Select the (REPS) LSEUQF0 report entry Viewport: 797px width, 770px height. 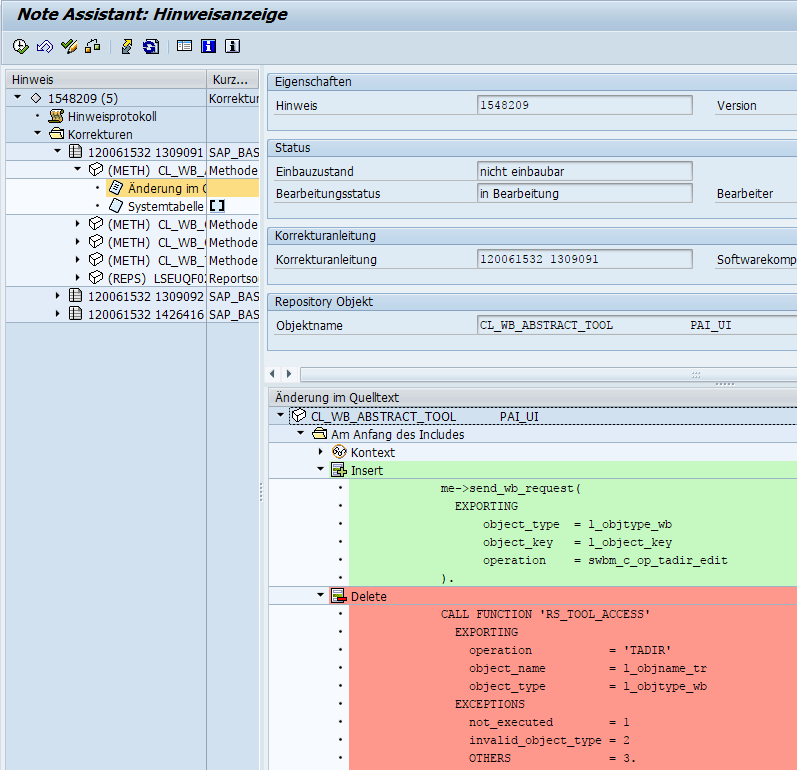click(147, 279)
